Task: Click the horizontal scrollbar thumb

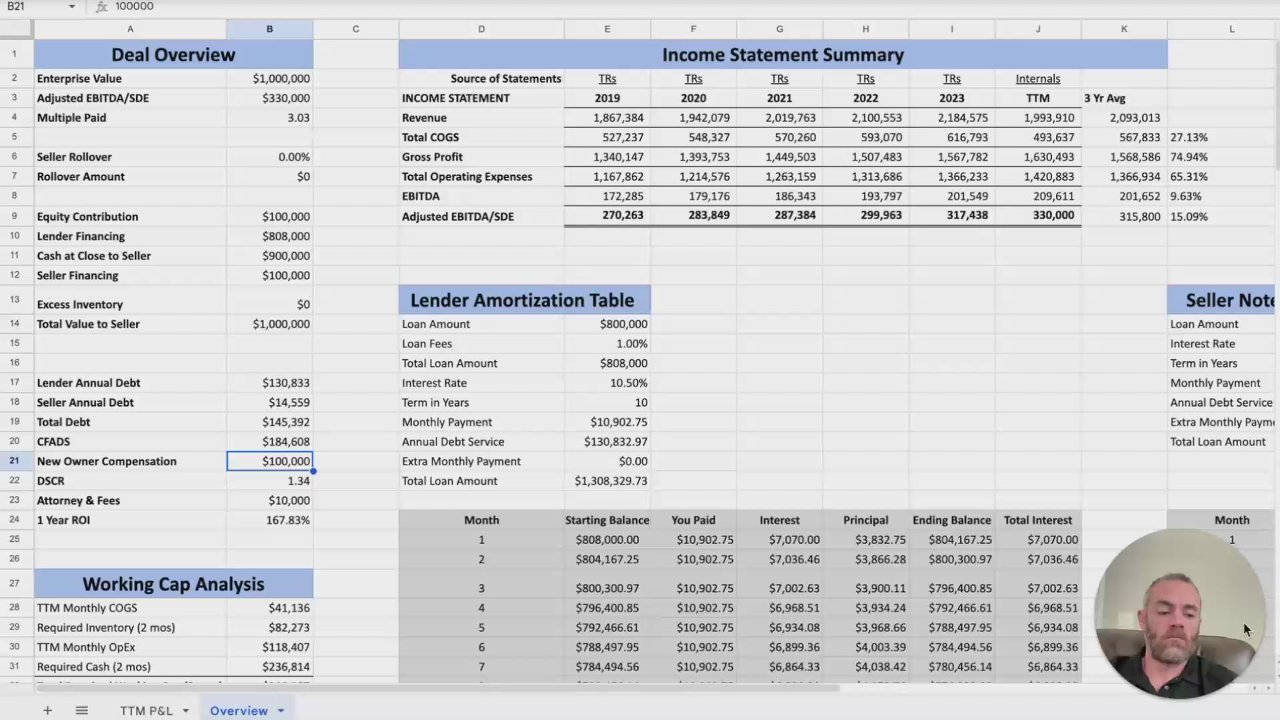Action: pos(437,686)
